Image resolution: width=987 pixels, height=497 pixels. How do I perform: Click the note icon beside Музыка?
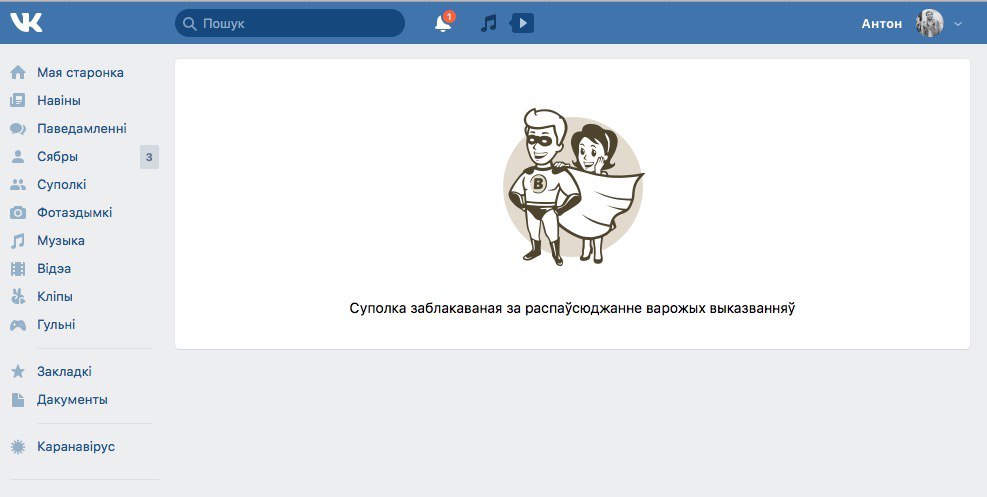point(18,240)
